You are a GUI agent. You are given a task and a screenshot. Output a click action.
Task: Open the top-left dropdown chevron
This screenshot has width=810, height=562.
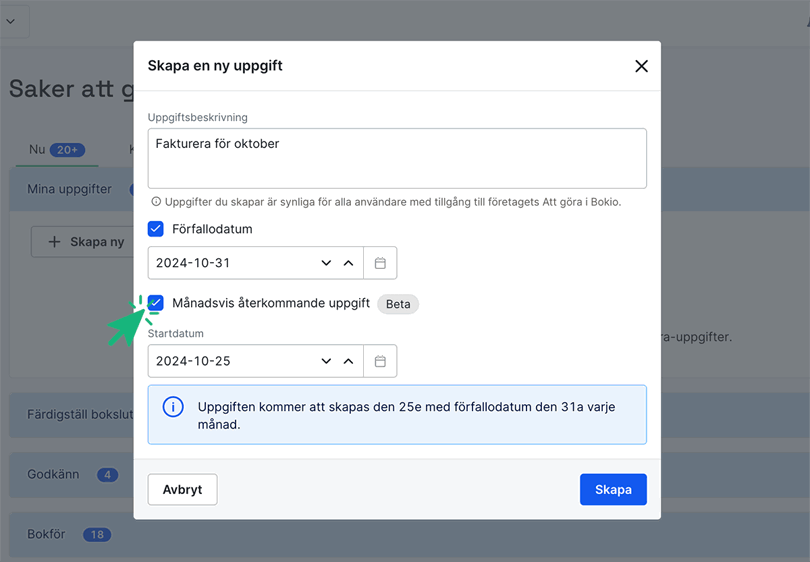tap(11, 21)
